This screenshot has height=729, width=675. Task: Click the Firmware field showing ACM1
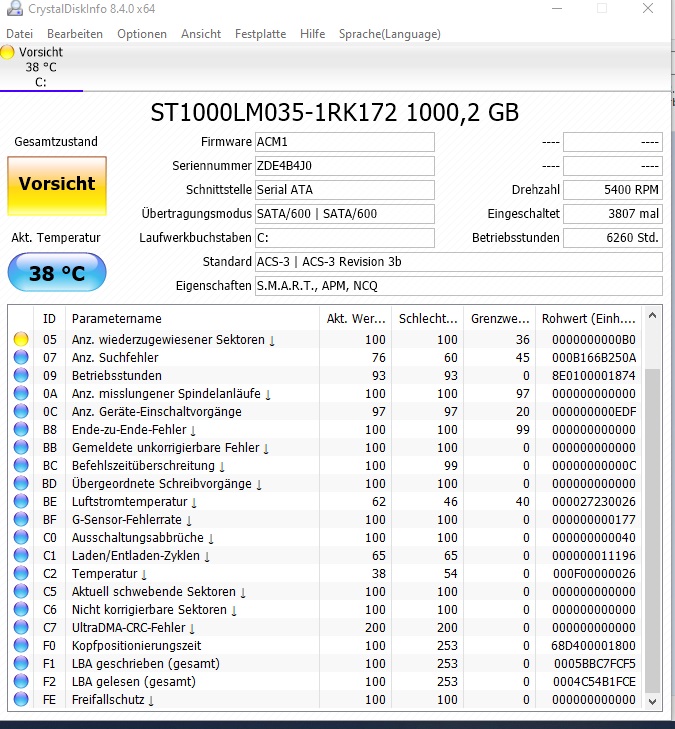point(344,142)
